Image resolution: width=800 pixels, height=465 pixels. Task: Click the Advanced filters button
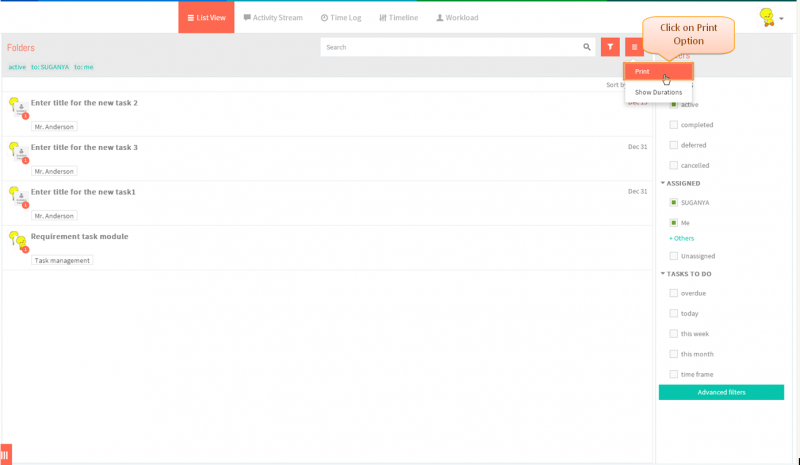[x=721, y=392]
